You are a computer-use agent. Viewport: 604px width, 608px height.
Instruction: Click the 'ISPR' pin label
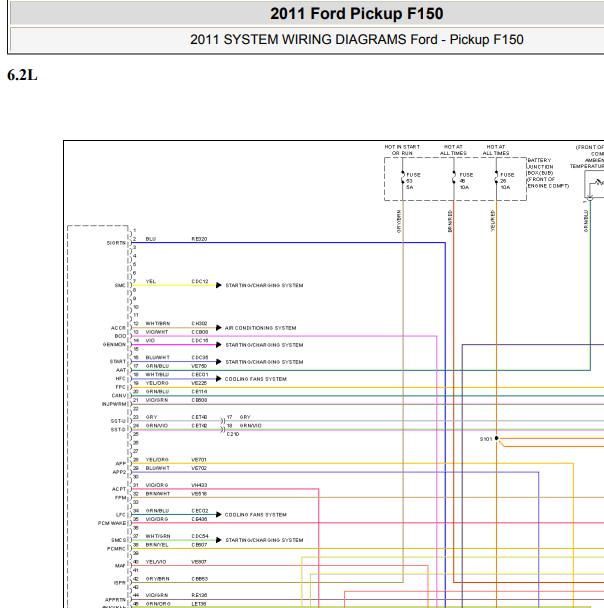tap(120, 583)
